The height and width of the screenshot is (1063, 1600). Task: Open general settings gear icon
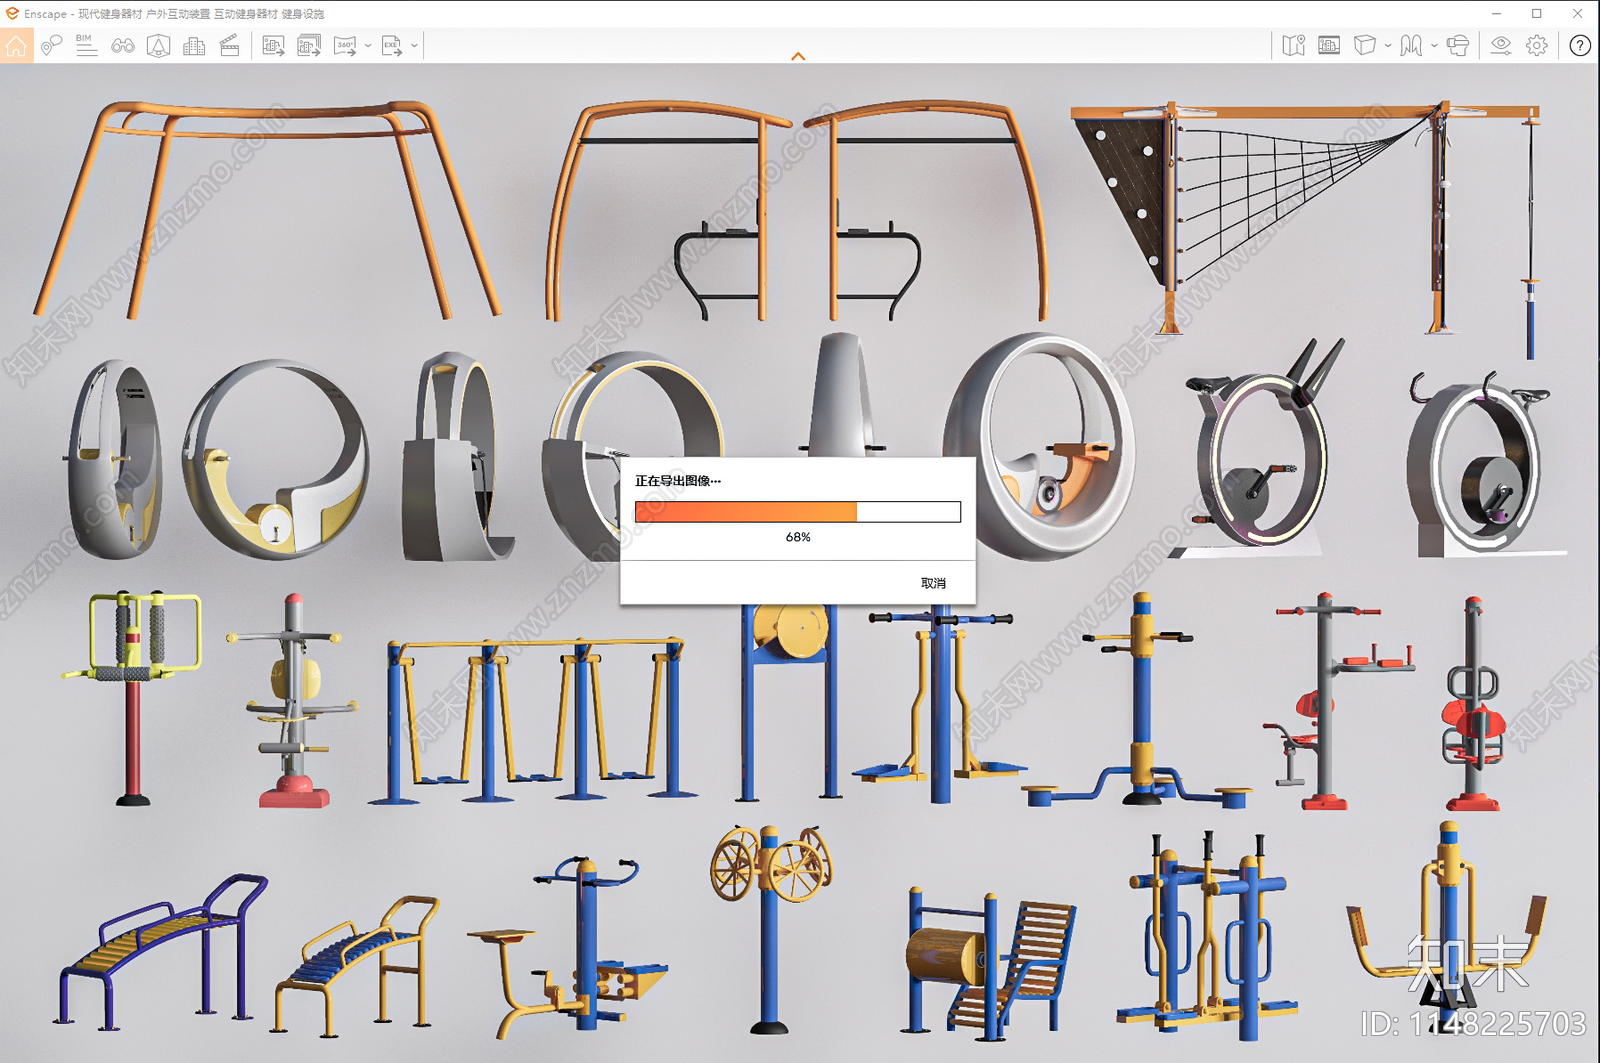coord(1537,46)
